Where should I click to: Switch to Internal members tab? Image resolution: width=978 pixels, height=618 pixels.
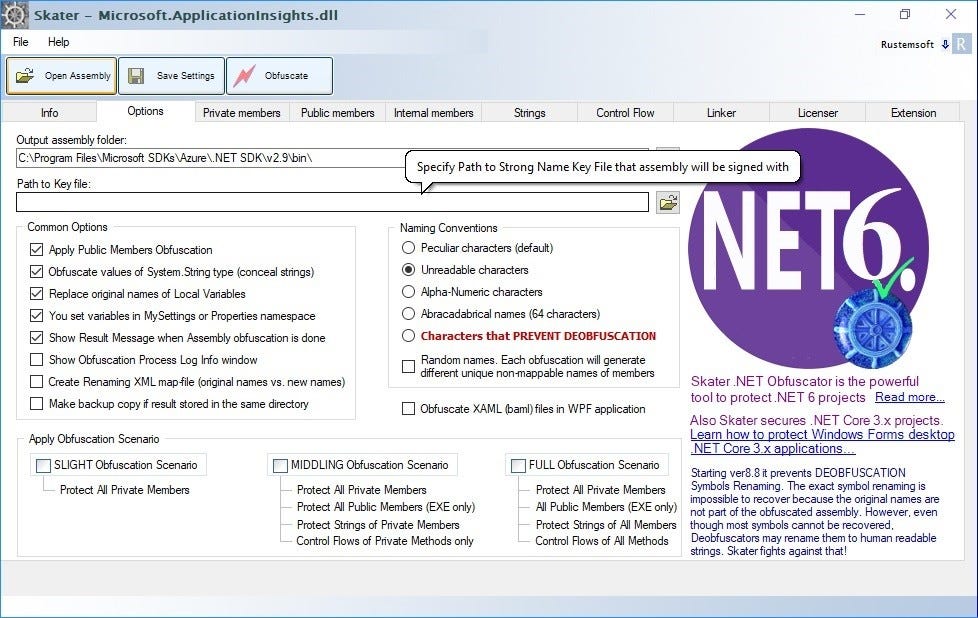pyautogui.click(x=433, y=113)
